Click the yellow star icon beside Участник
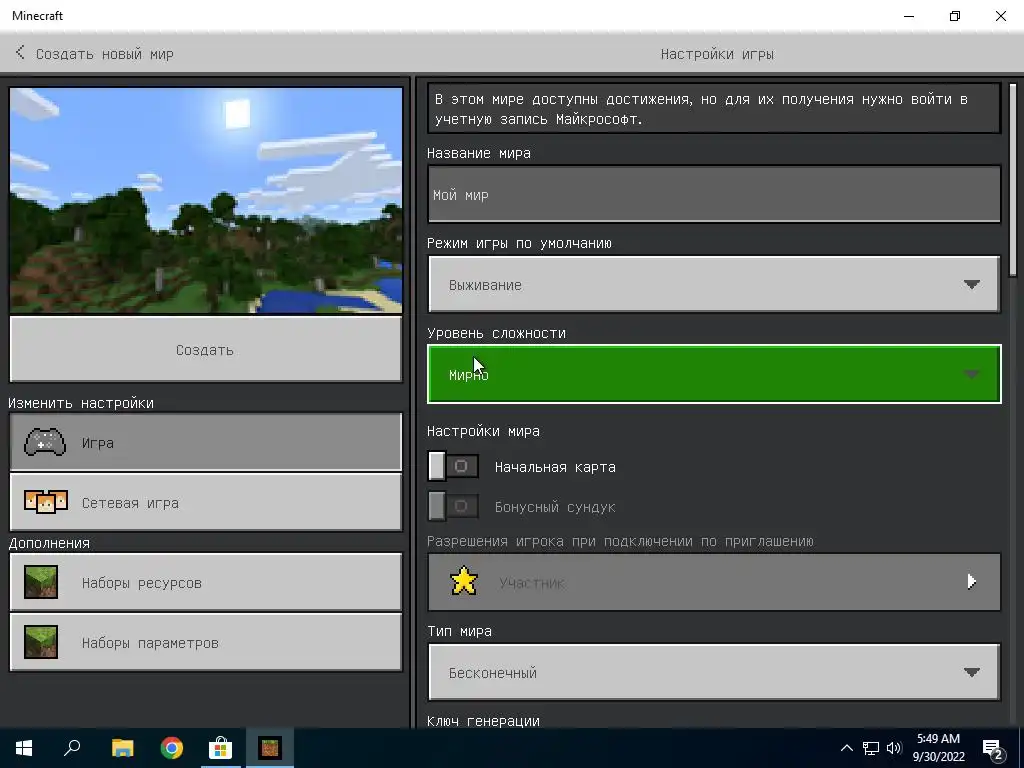Screen dimensions: 1024x768 [x=464, y=581]
